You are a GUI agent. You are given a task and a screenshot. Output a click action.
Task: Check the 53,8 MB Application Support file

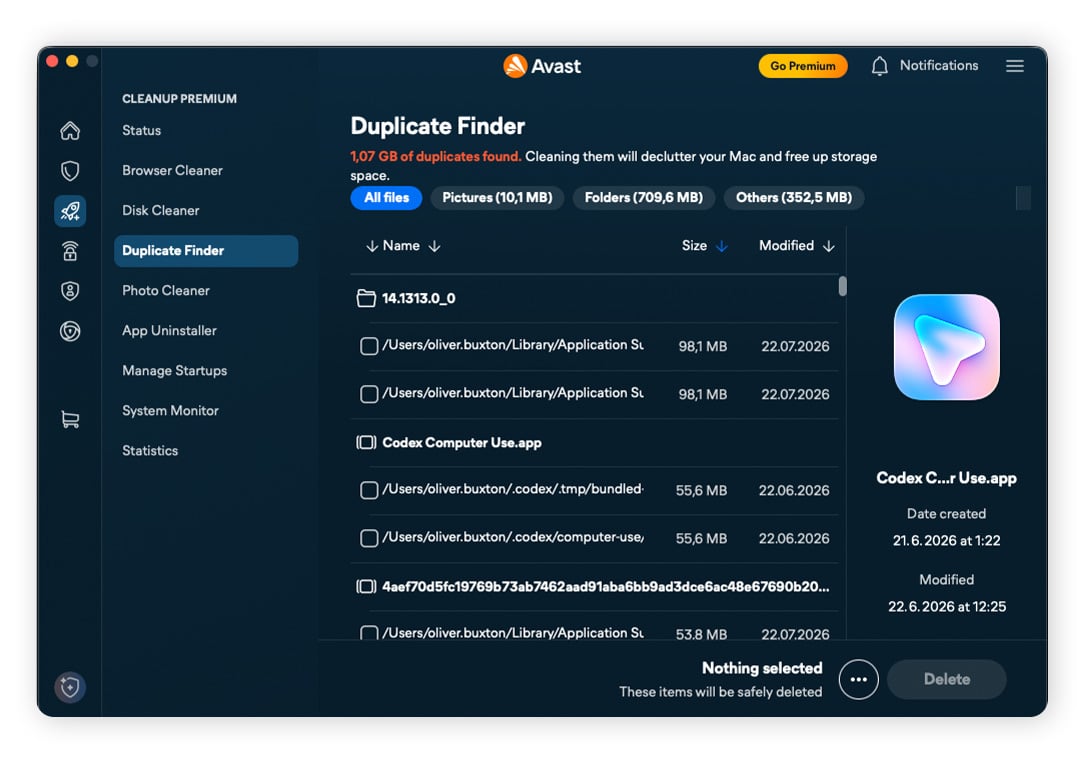pos(369,632)
